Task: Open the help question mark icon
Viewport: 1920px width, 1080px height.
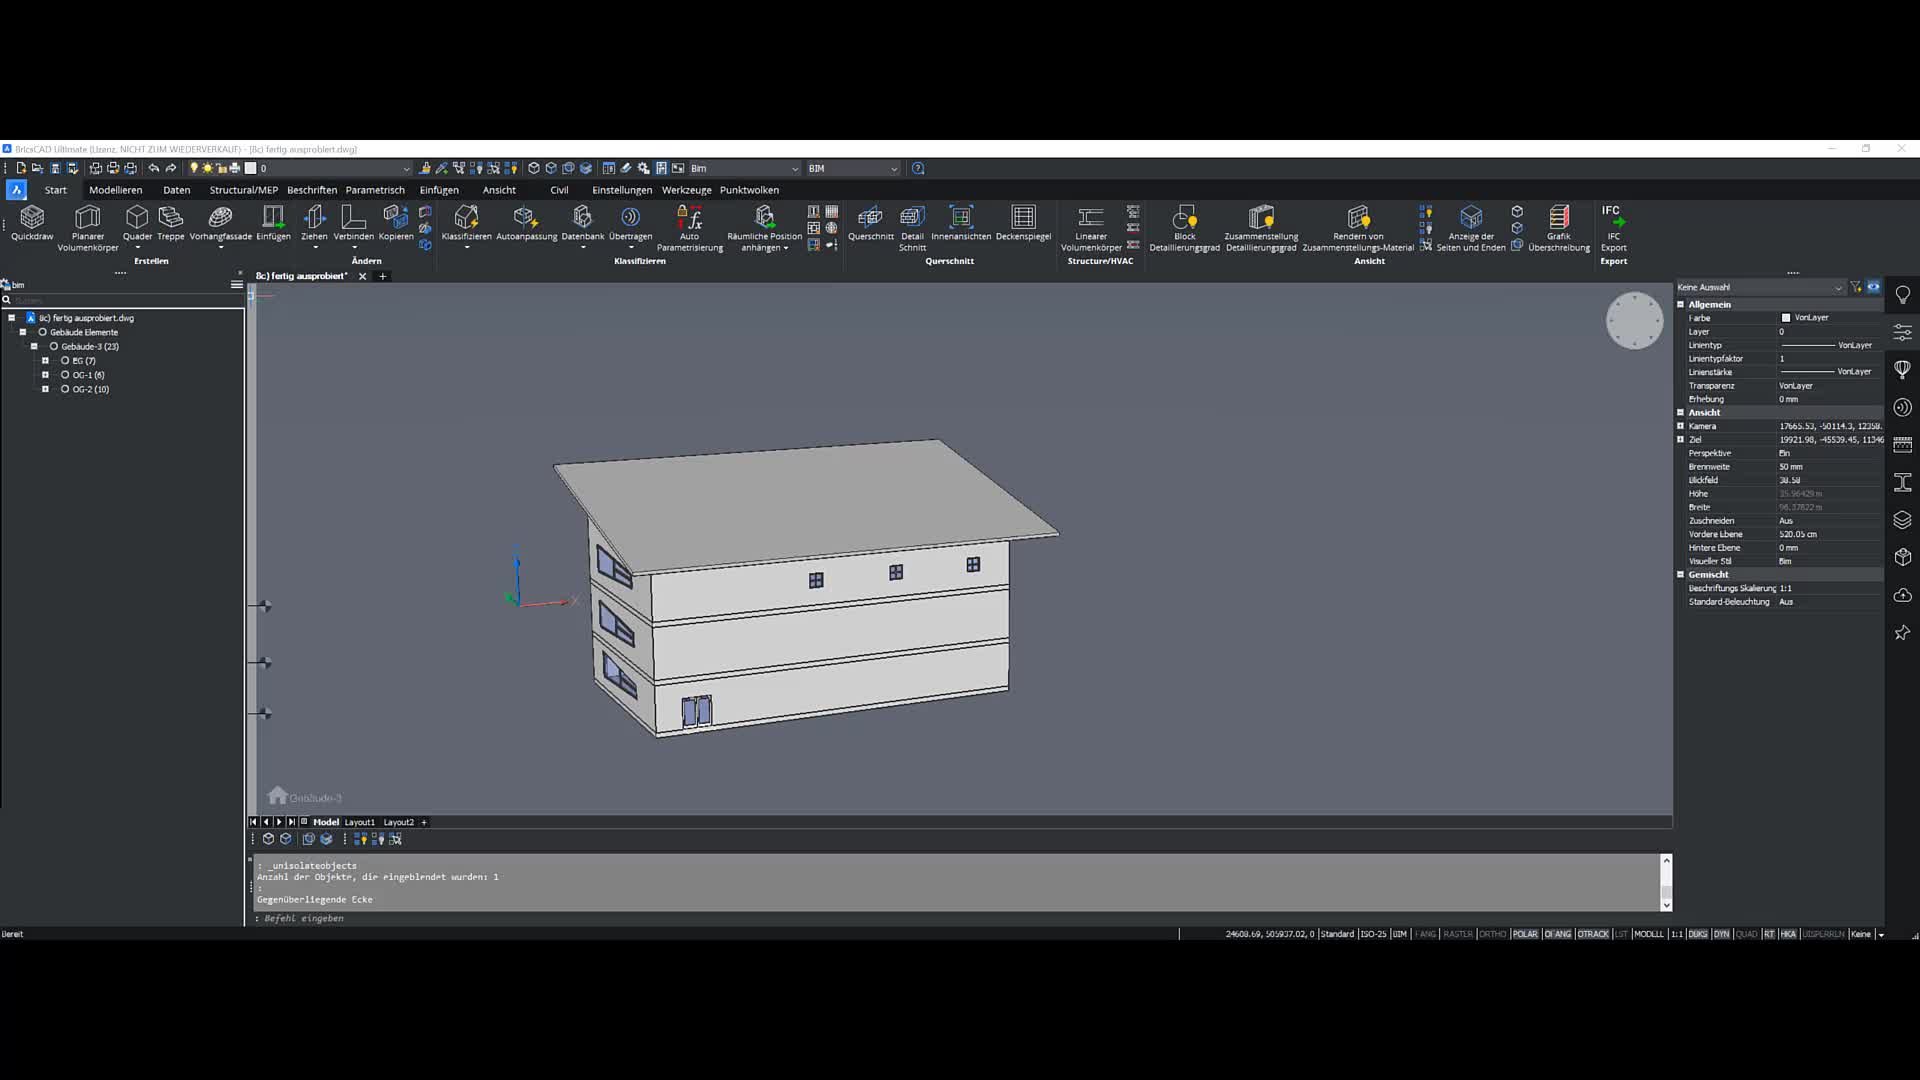Action: click(x=918, y=168)
